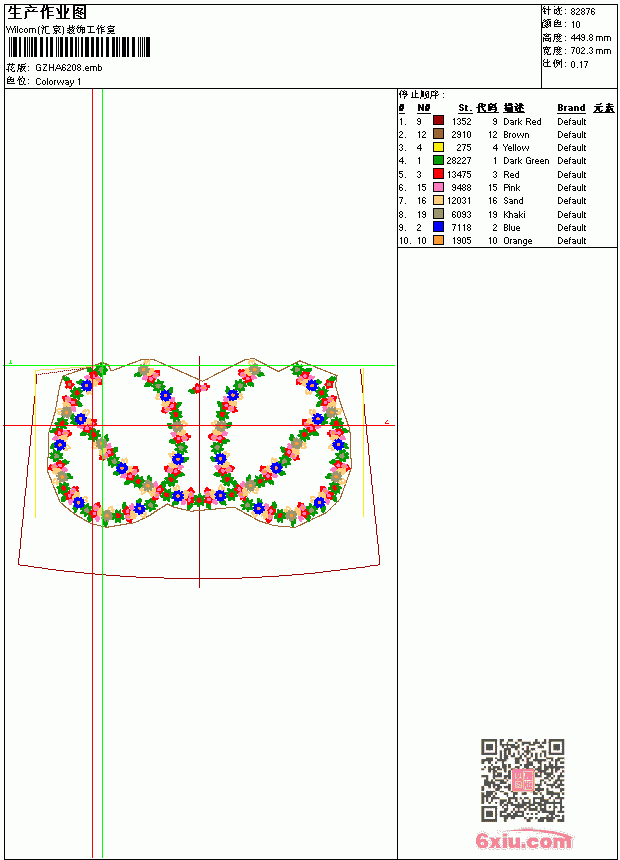Click the floral embroidery design preview
The height and width of the screenshot is (860, 620).
point(199,443)
